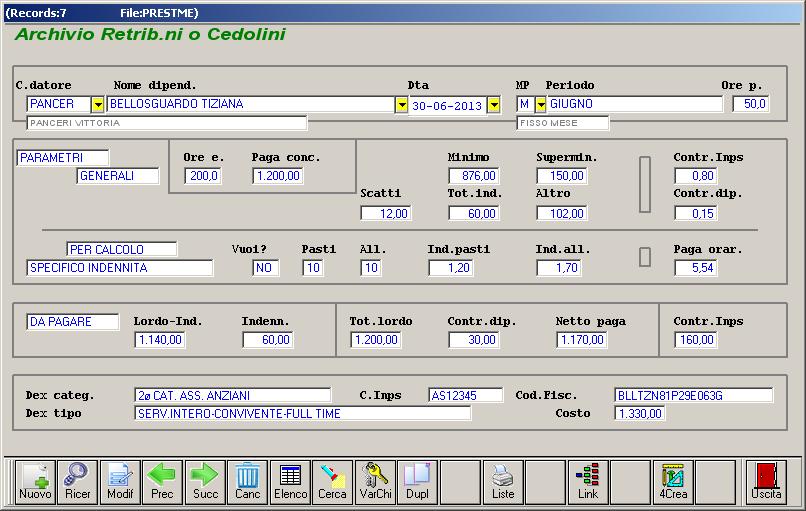Expand the MP dropdown arrow
This screenshot has width=806, height=511.
pos(540,105)
